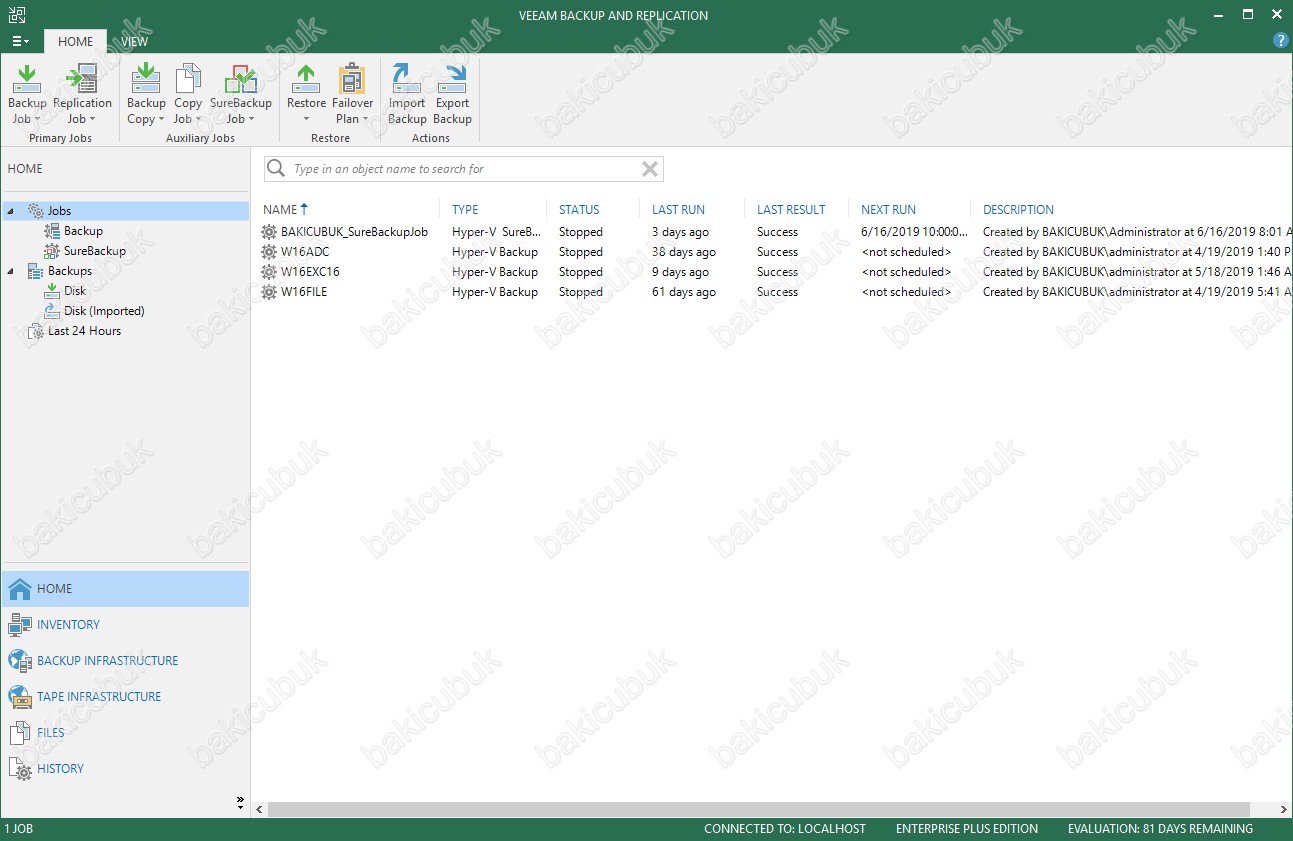Open the Backup Job dropdown arrow

pos(38,120)
